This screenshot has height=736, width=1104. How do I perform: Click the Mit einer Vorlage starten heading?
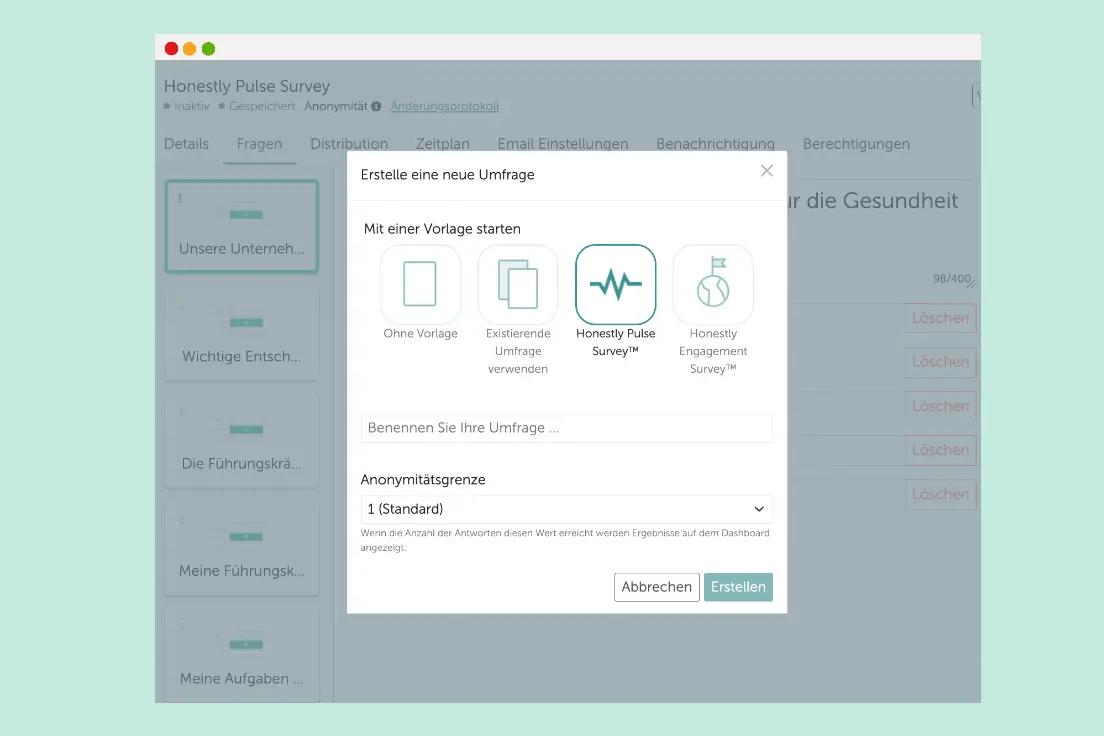[x=442, y=229]
